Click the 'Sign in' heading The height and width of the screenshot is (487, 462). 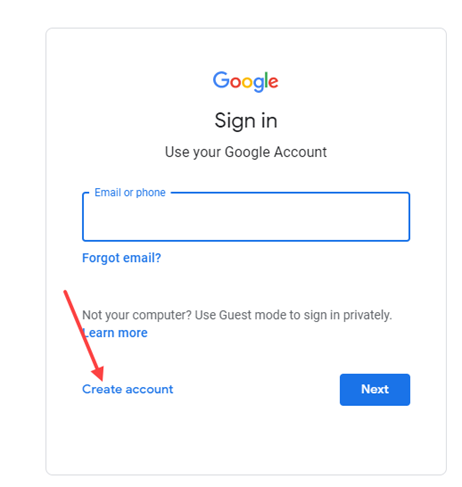(x=246, y=121)
